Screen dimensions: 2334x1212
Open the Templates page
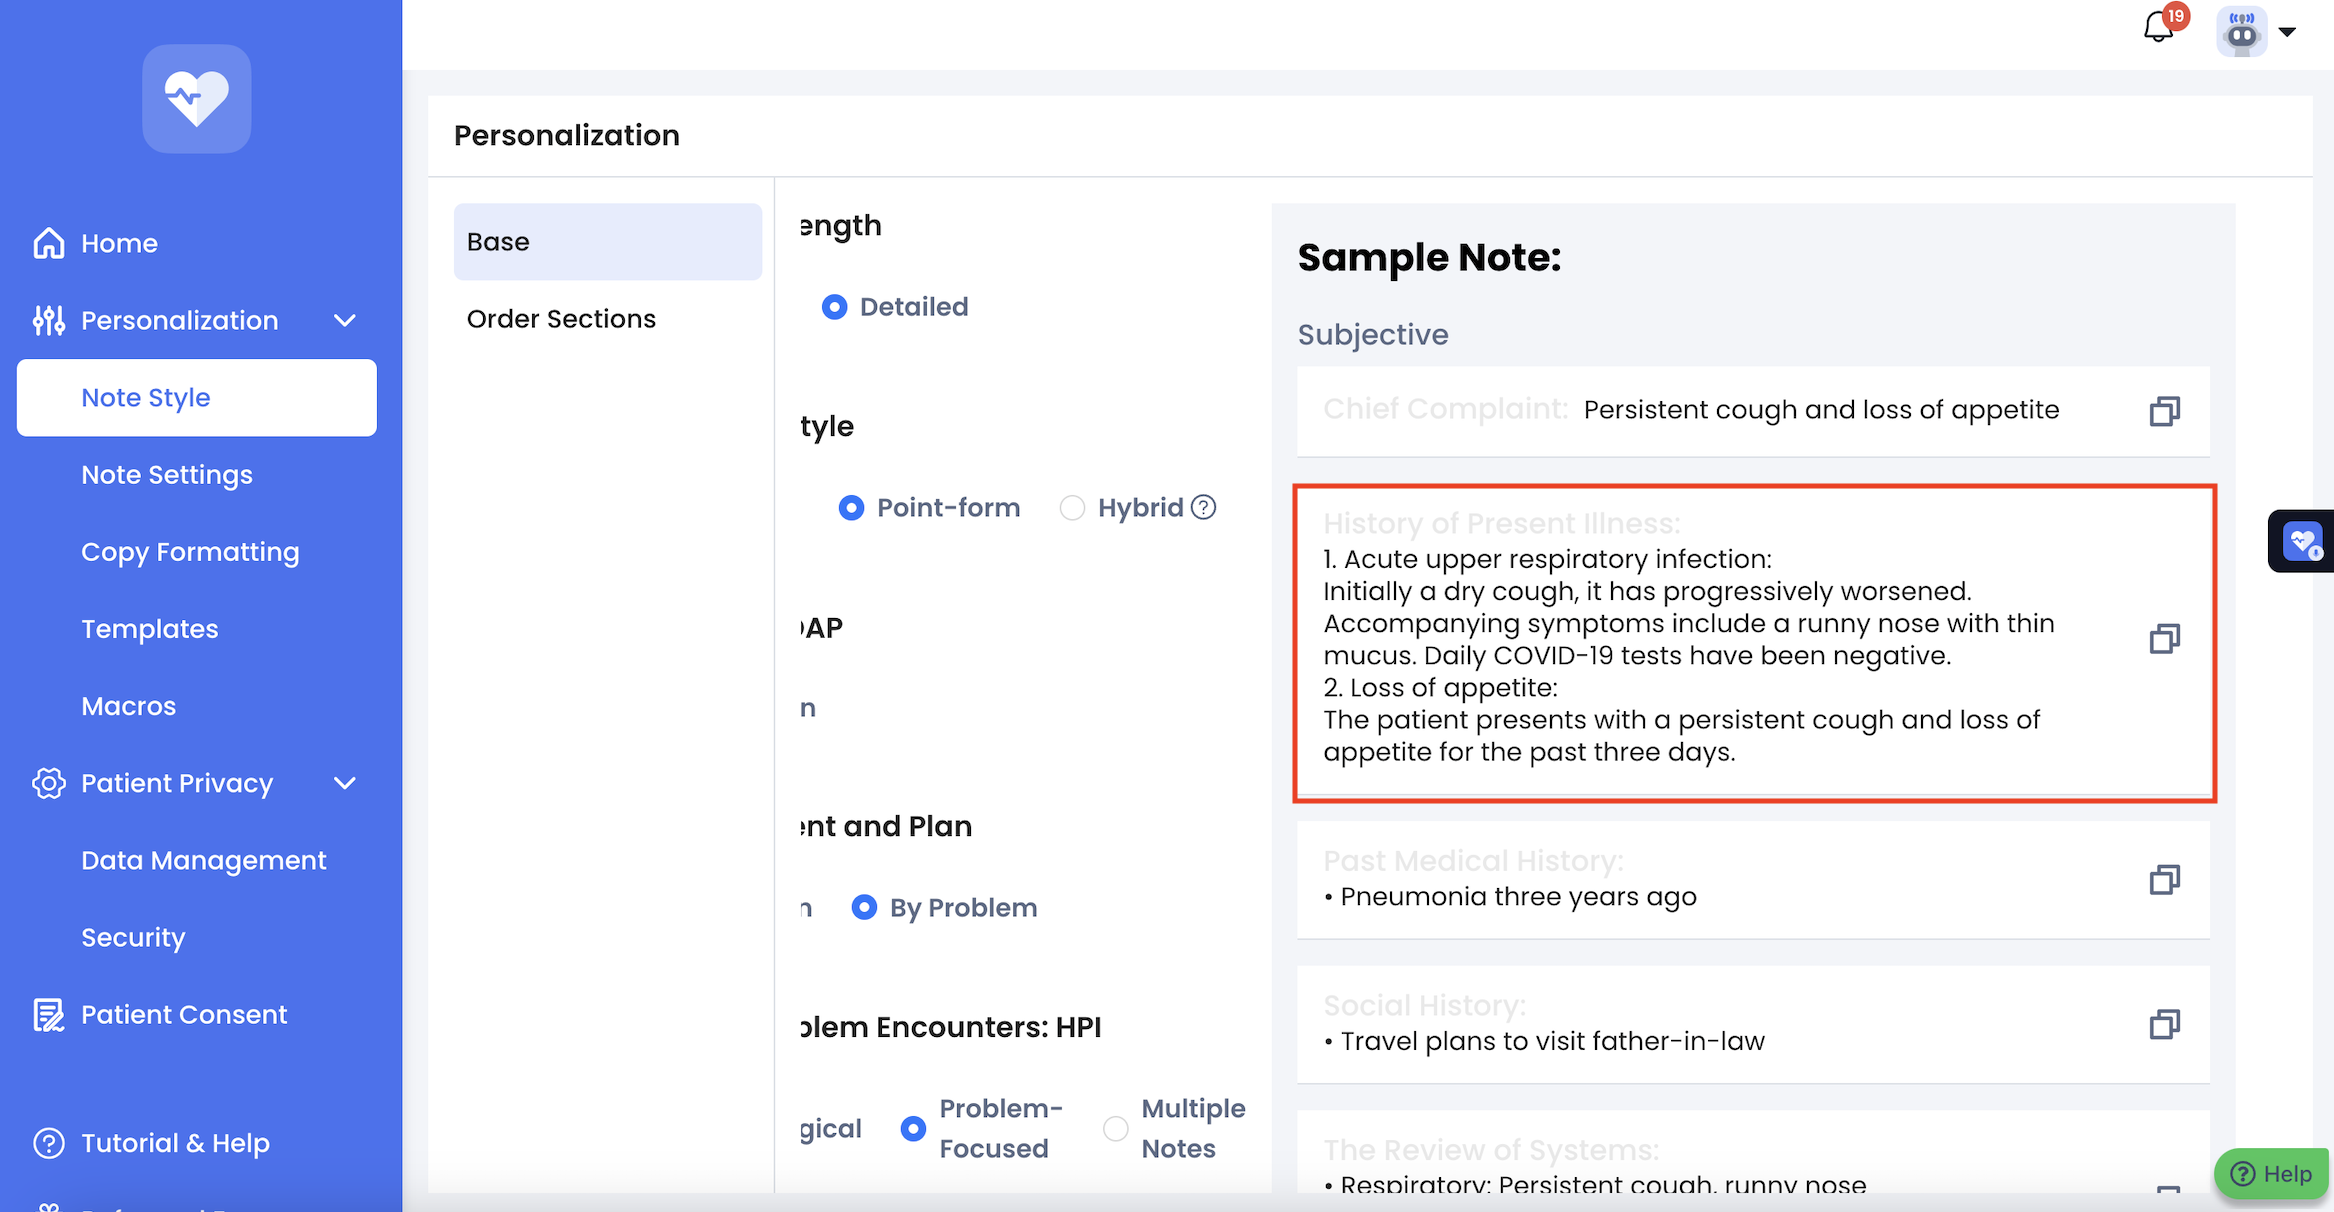(149, 629)
